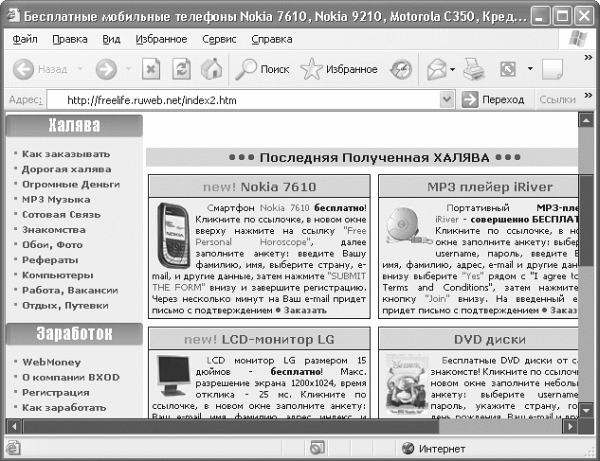Click the Print icon in the toolbar
The image size is (600, 461).
pos(473,69)
